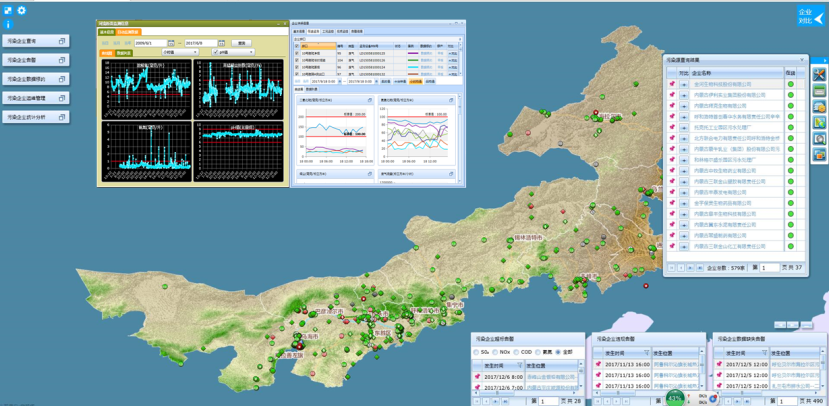The image size is (829, 406).
Task: Click the blue info icon
Action: pyautogui.click(x=8, y=23)
